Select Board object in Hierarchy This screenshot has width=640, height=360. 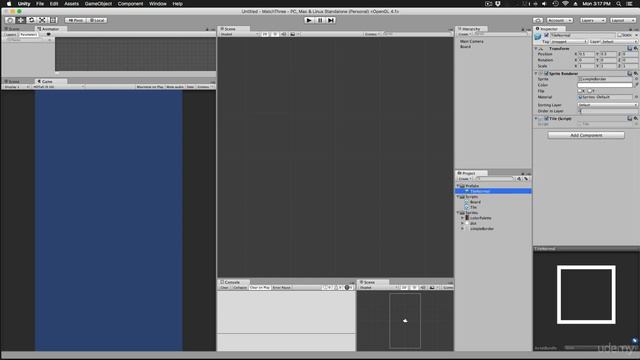(x=465, y=47)
